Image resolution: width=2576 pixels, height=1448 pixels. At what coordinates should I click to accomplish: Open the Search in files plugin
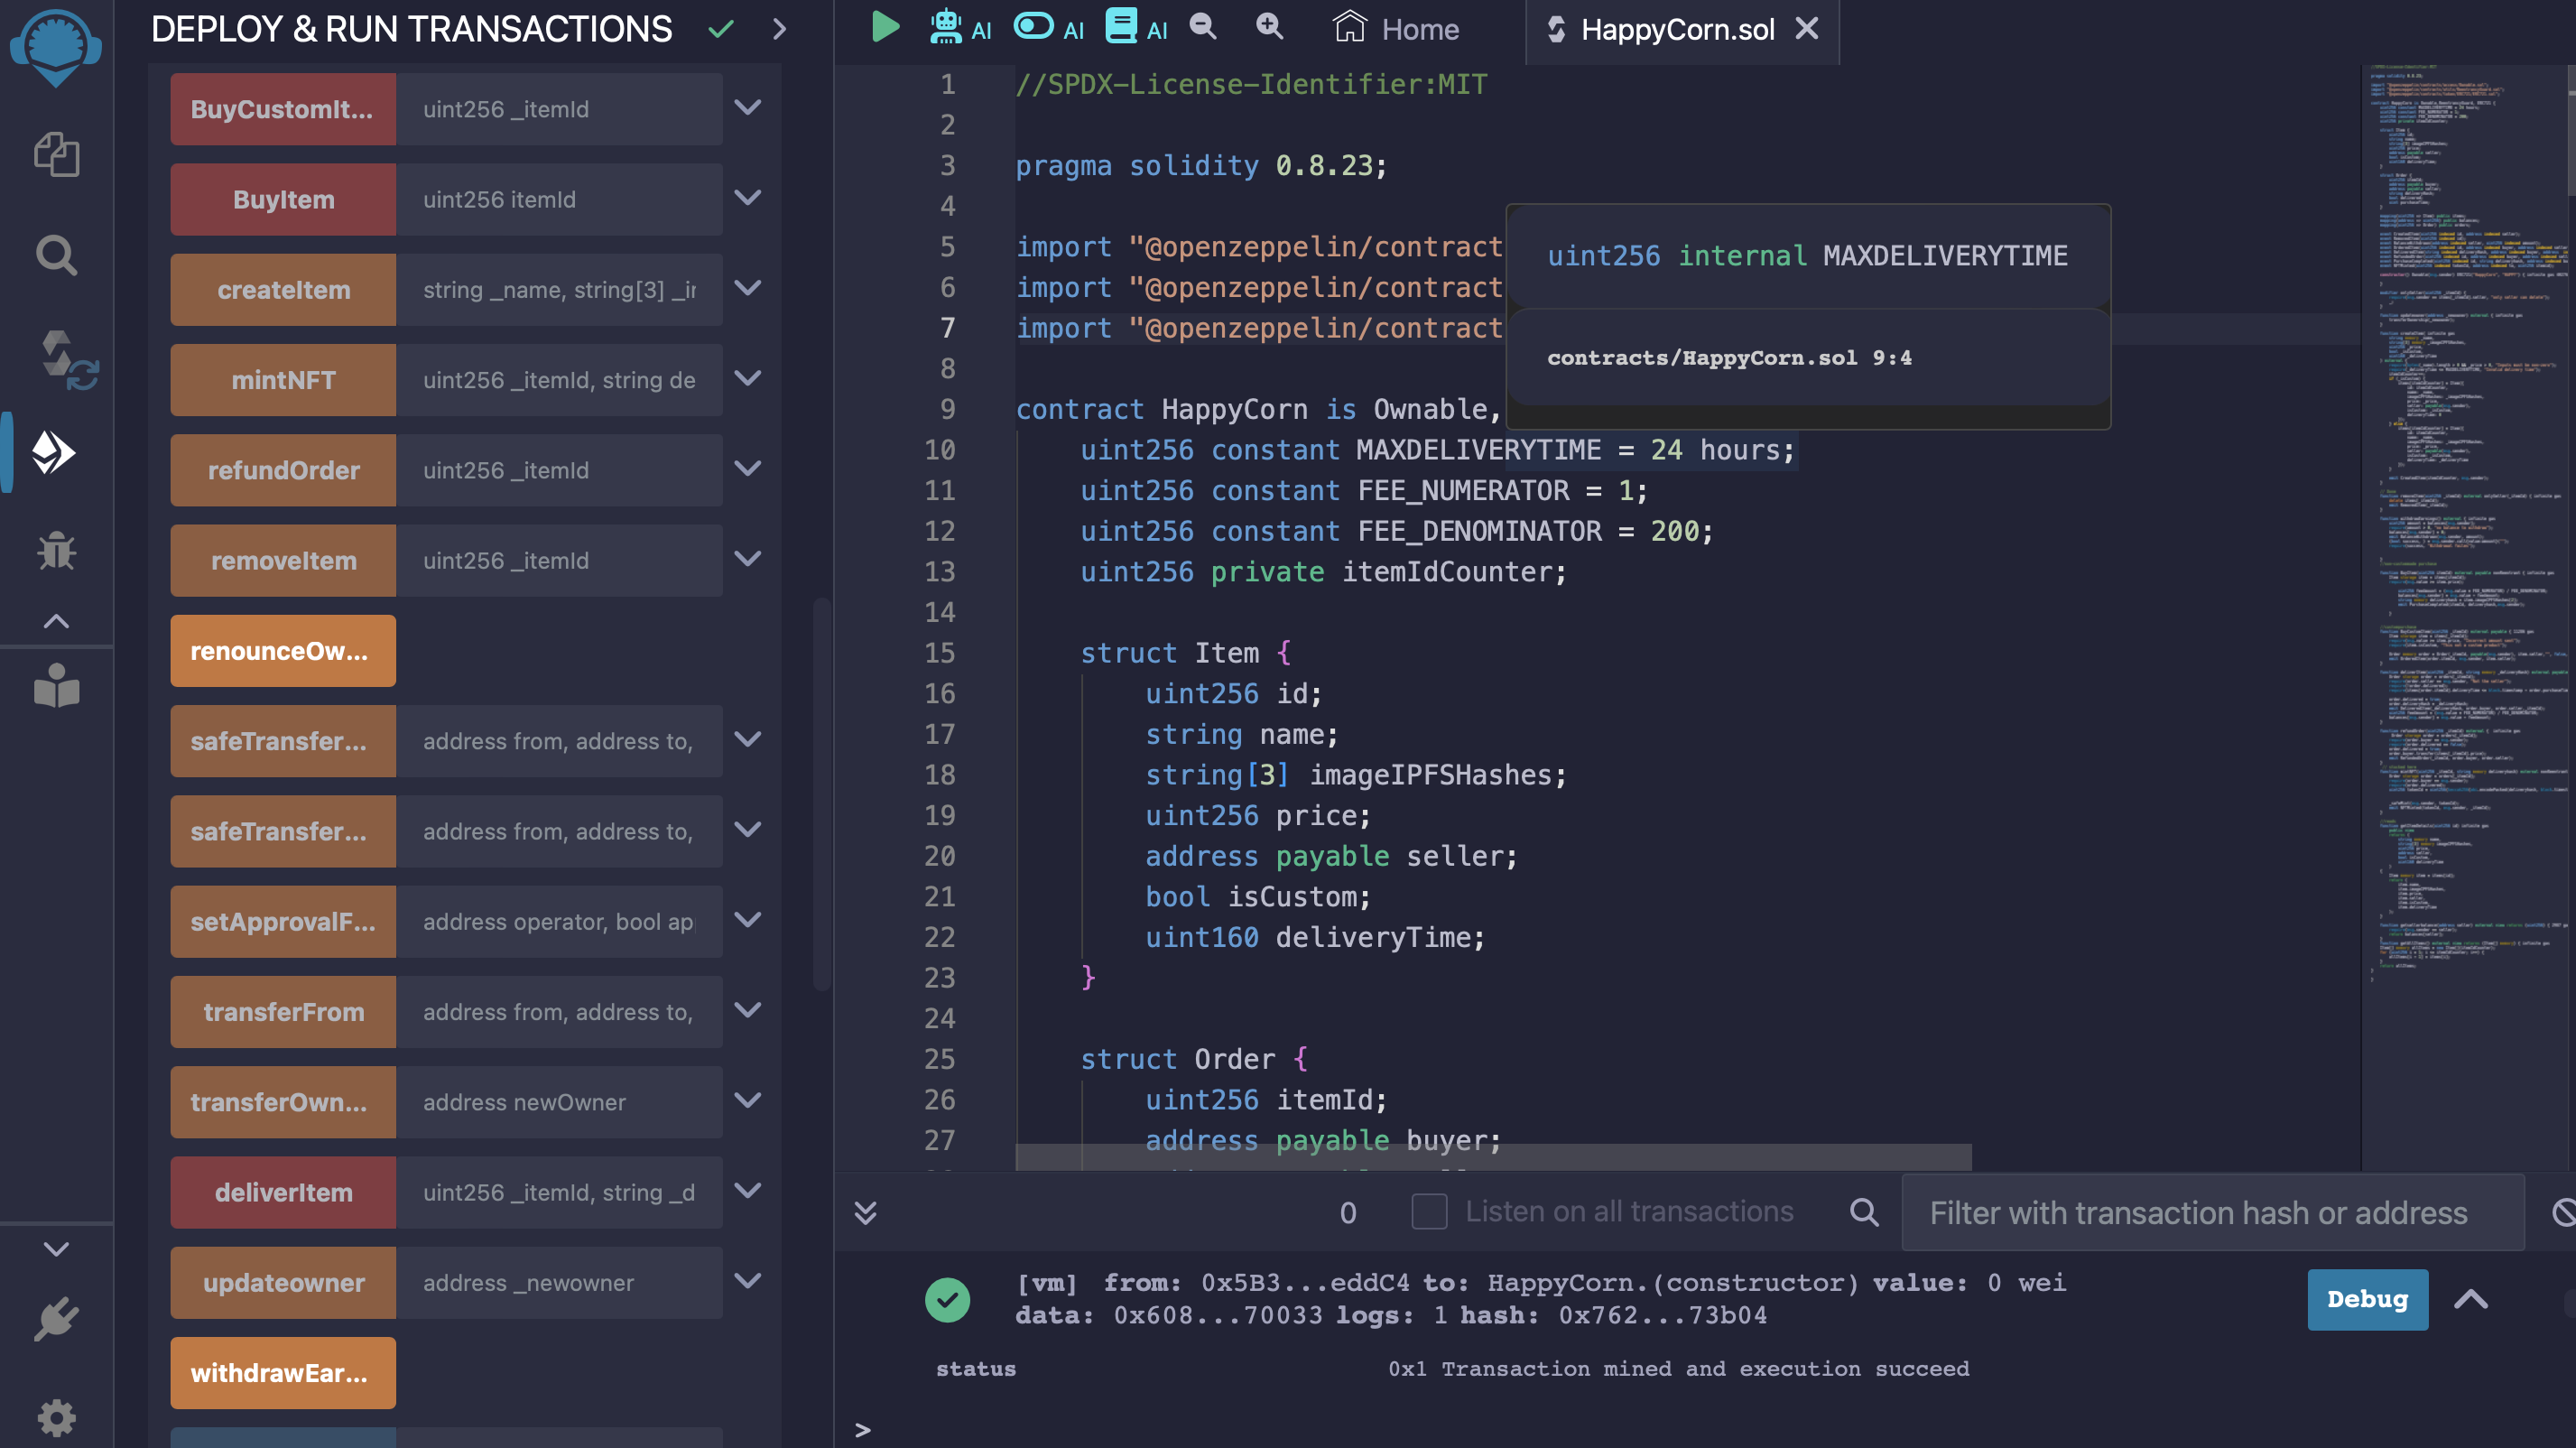click(56, 255)
